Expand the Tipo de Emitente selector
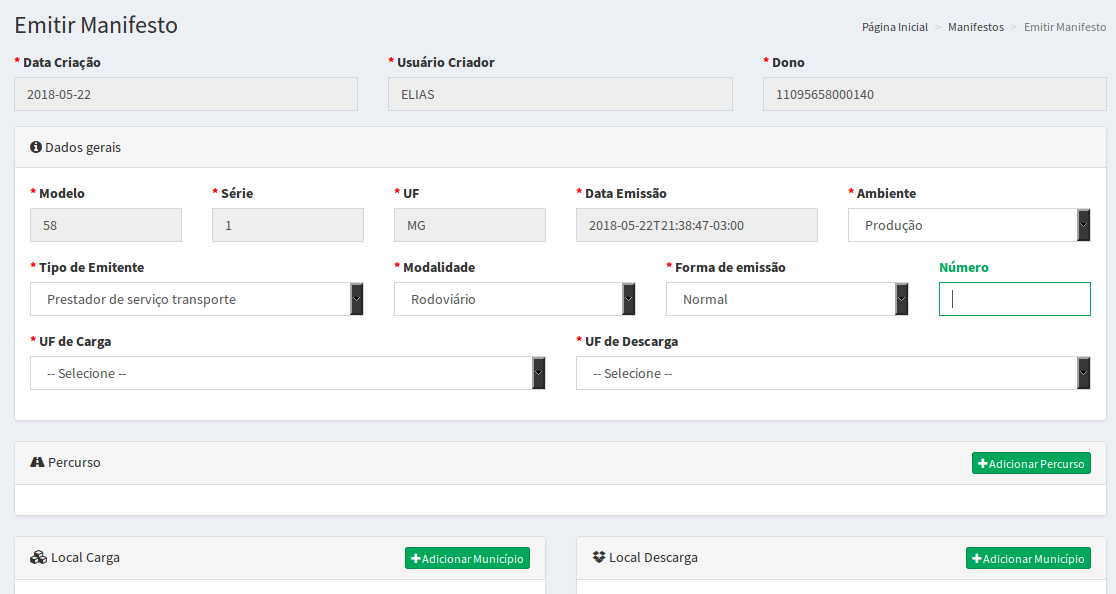 tap(196, 299)
